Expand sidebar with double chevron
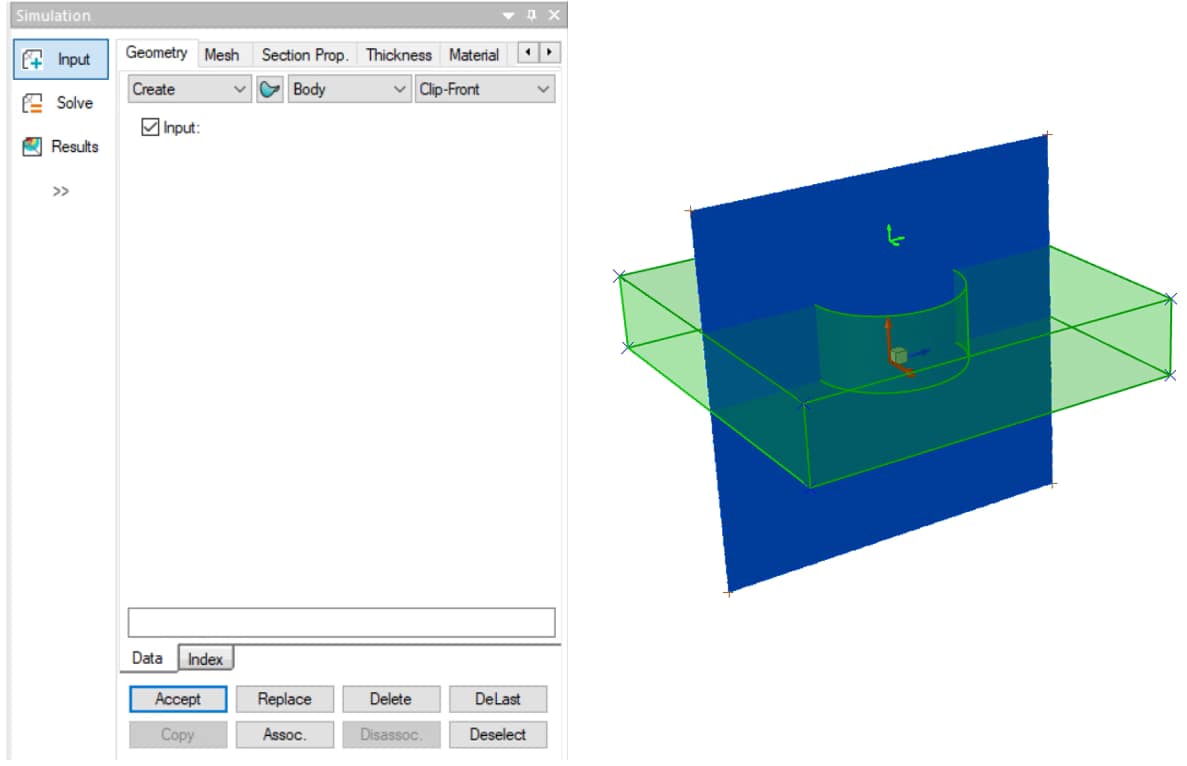The height and width of the screenshot is (766, 1187). point(61,191)
